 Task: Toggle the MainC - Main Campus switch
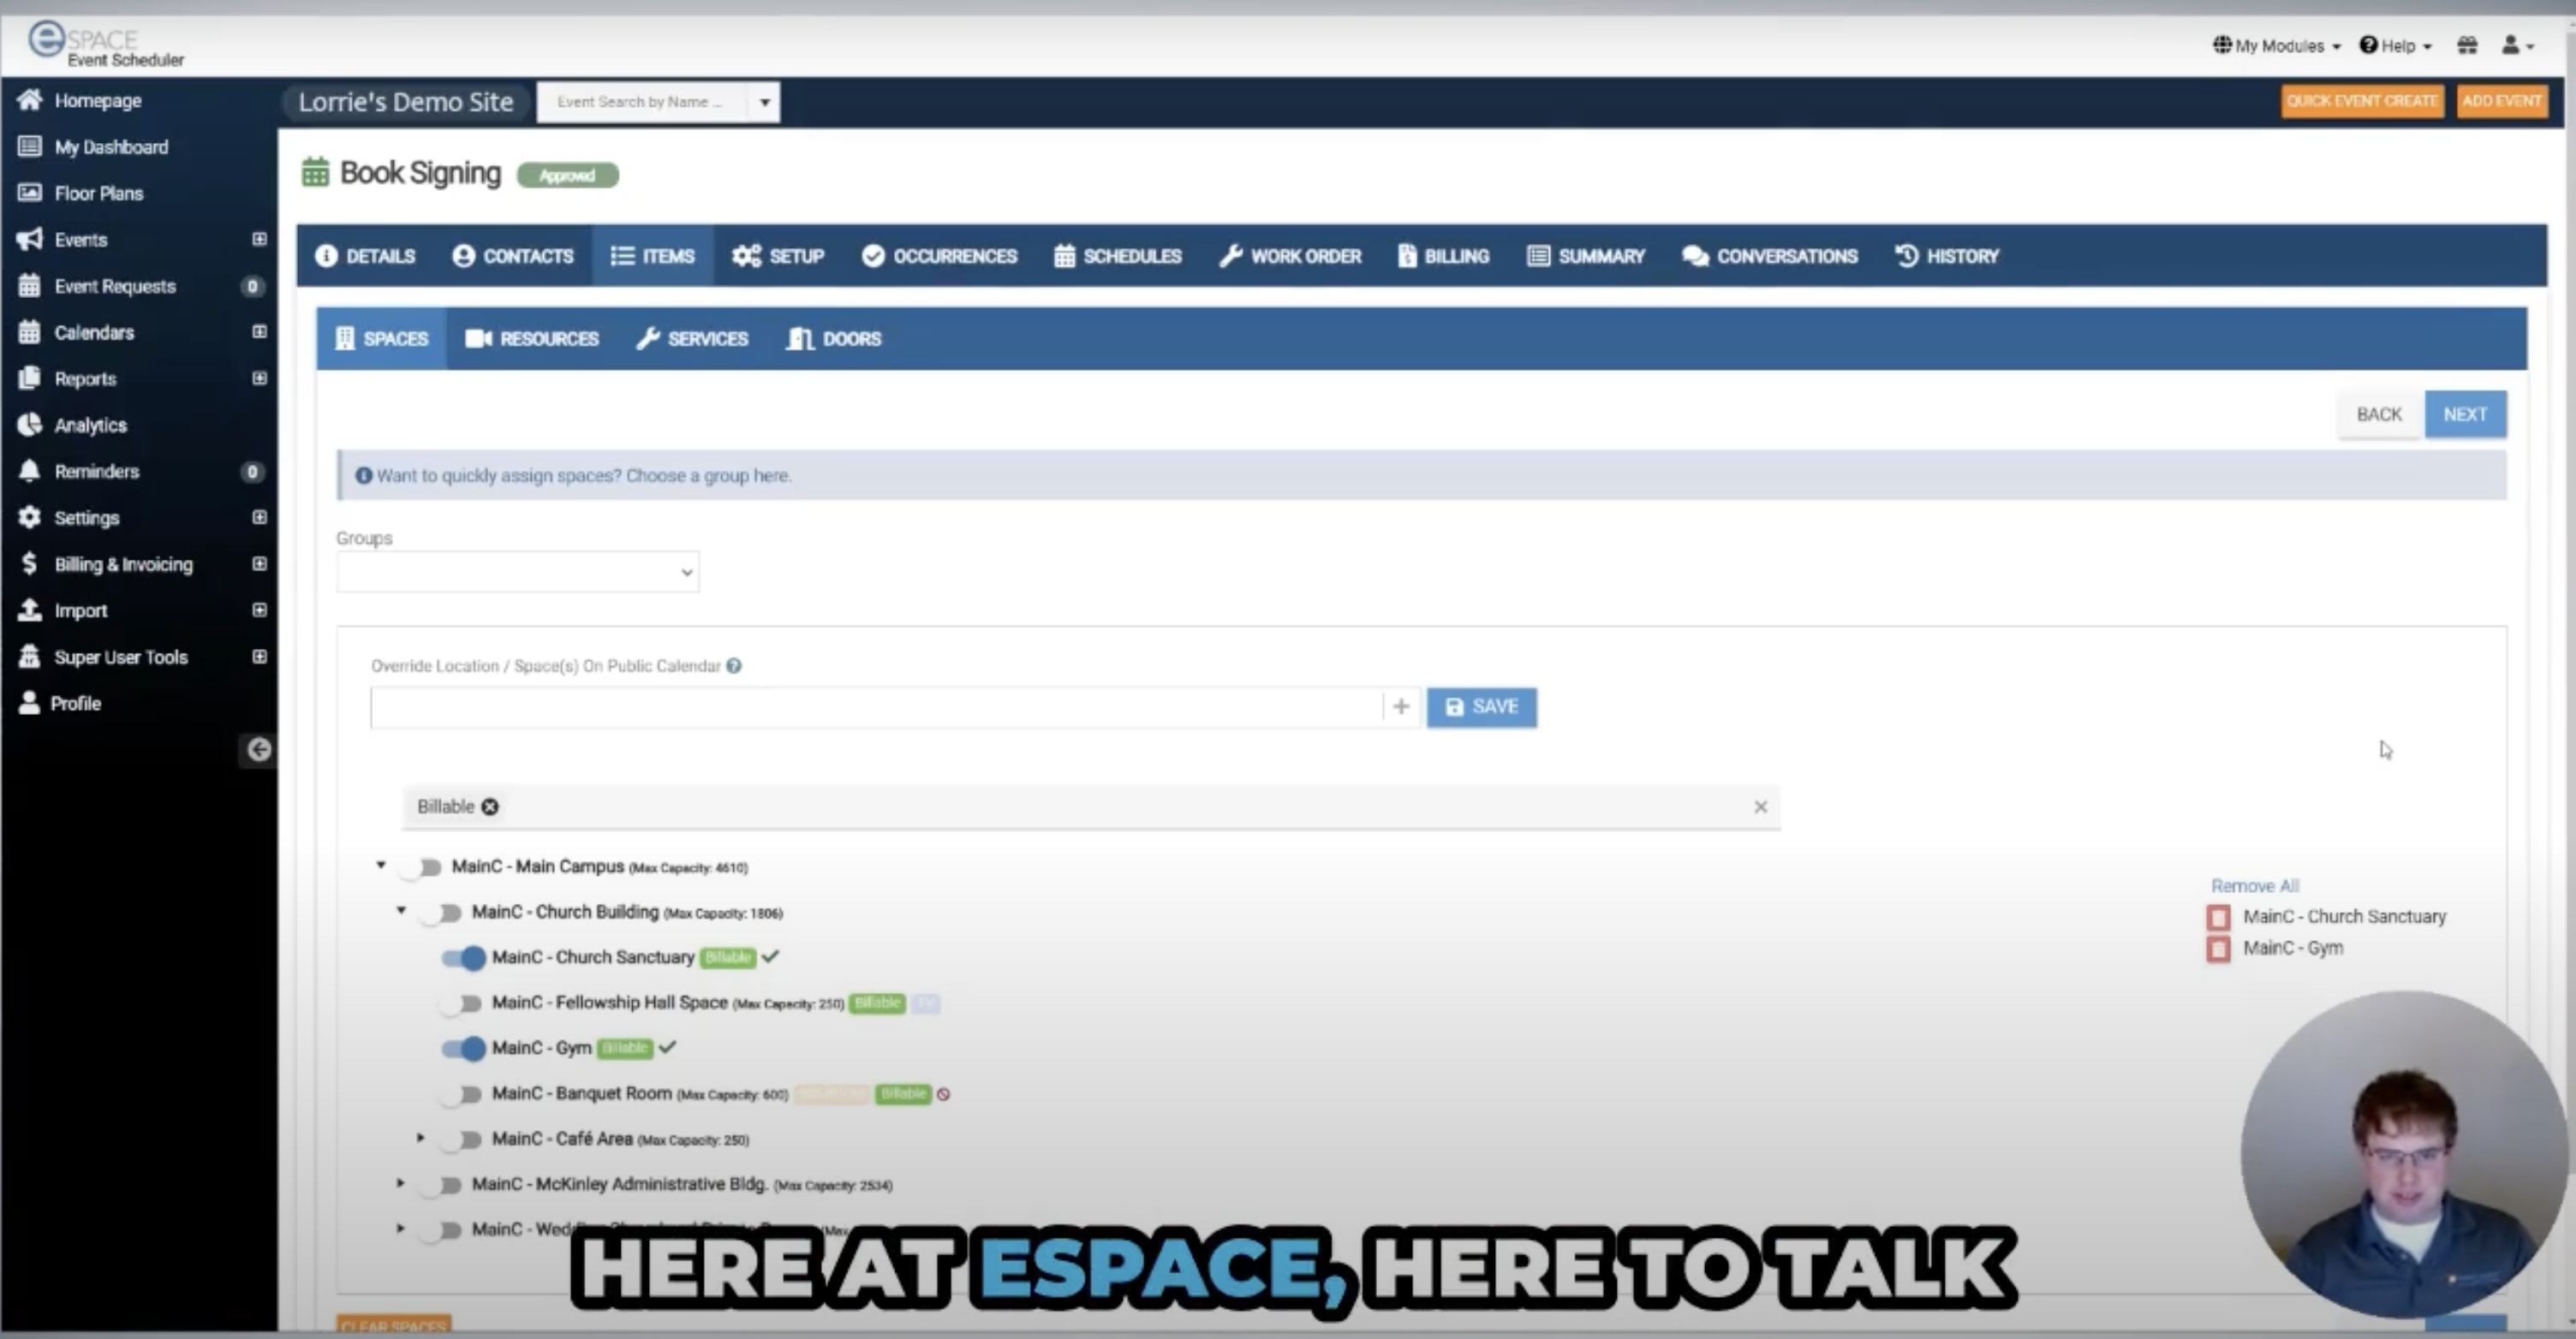[421, 867]
